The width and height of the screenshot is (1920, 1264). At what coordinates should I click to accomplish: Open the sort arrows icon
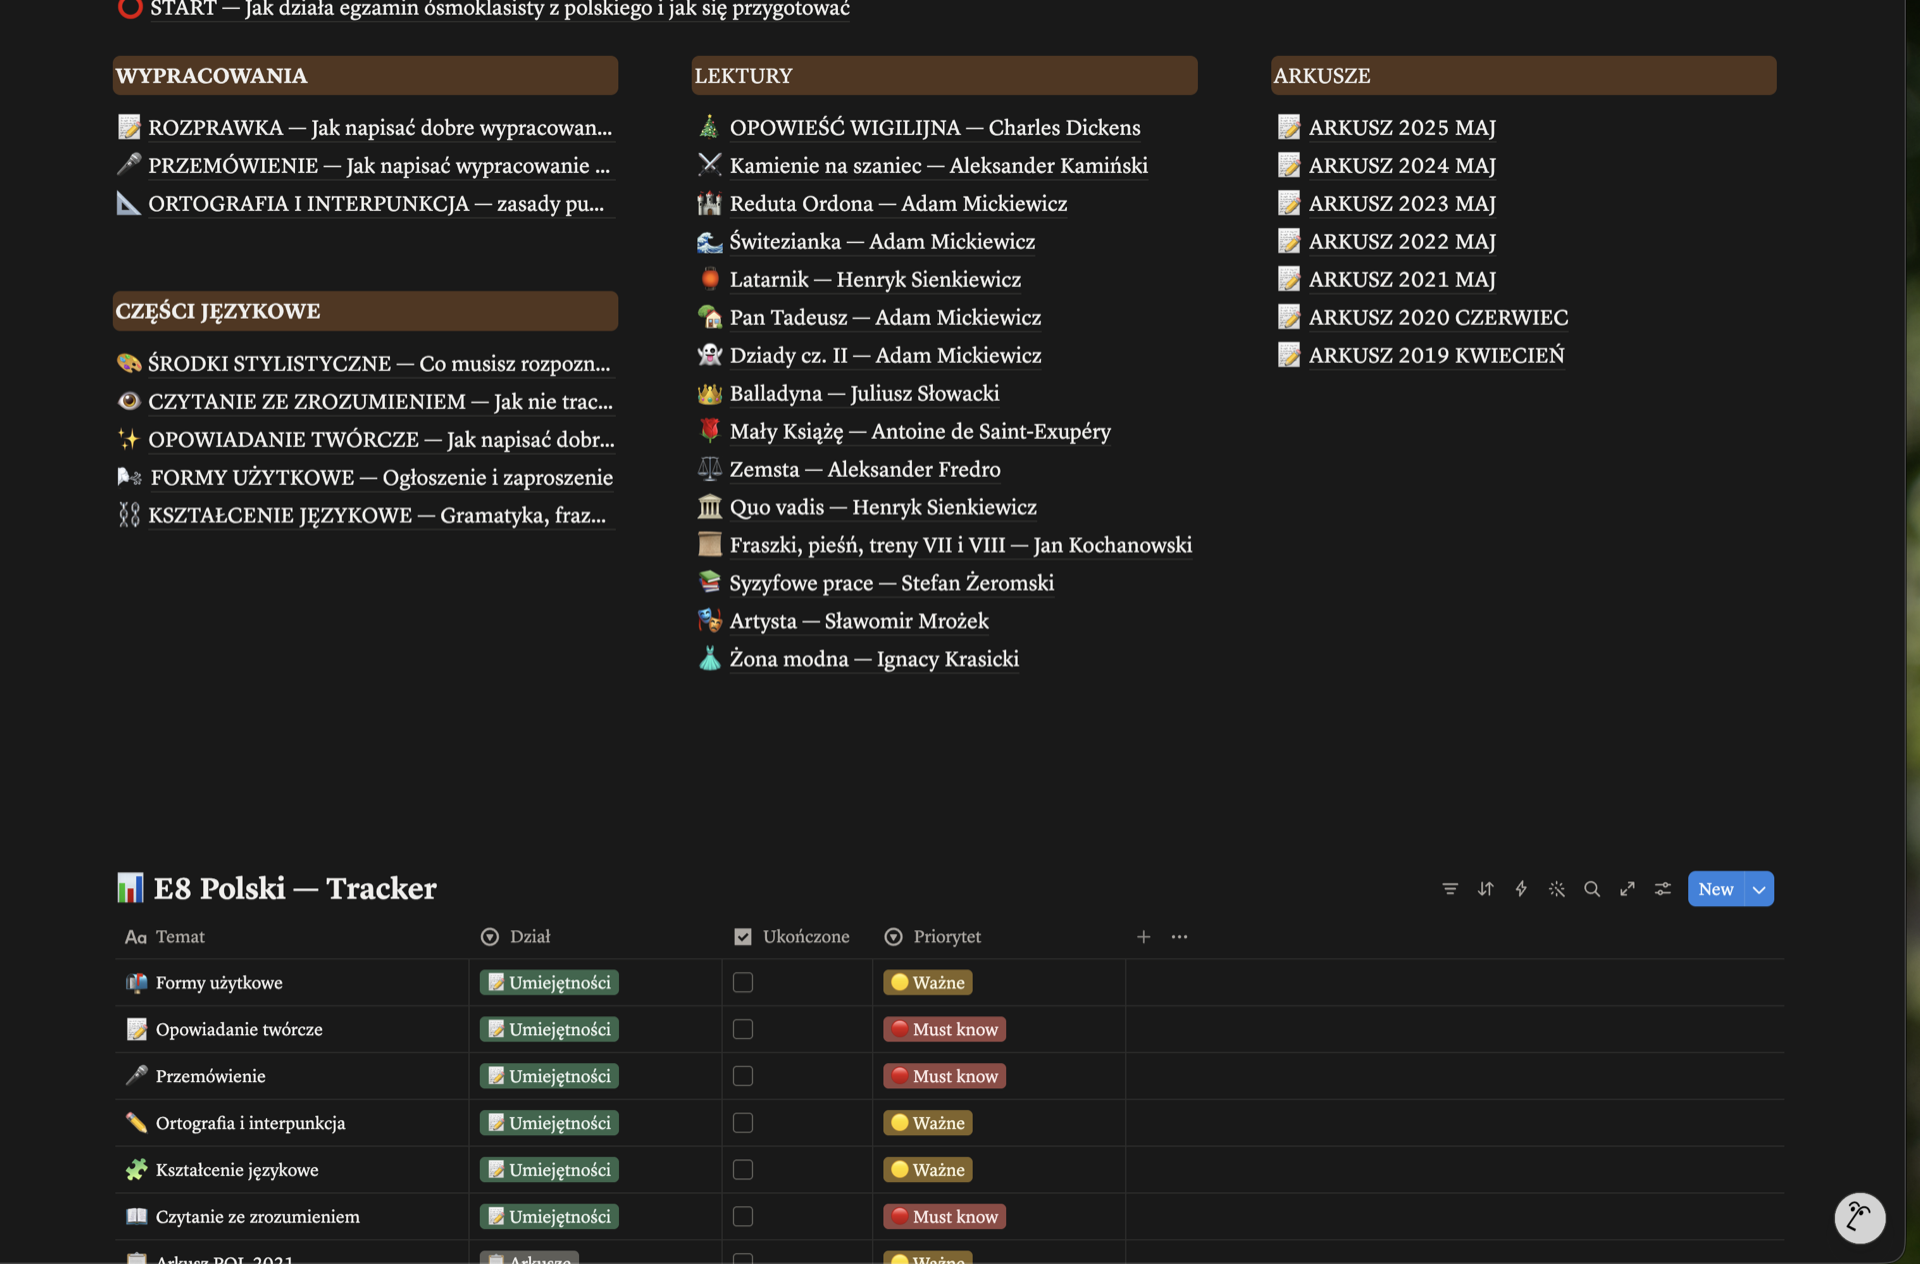[1486, 889]
